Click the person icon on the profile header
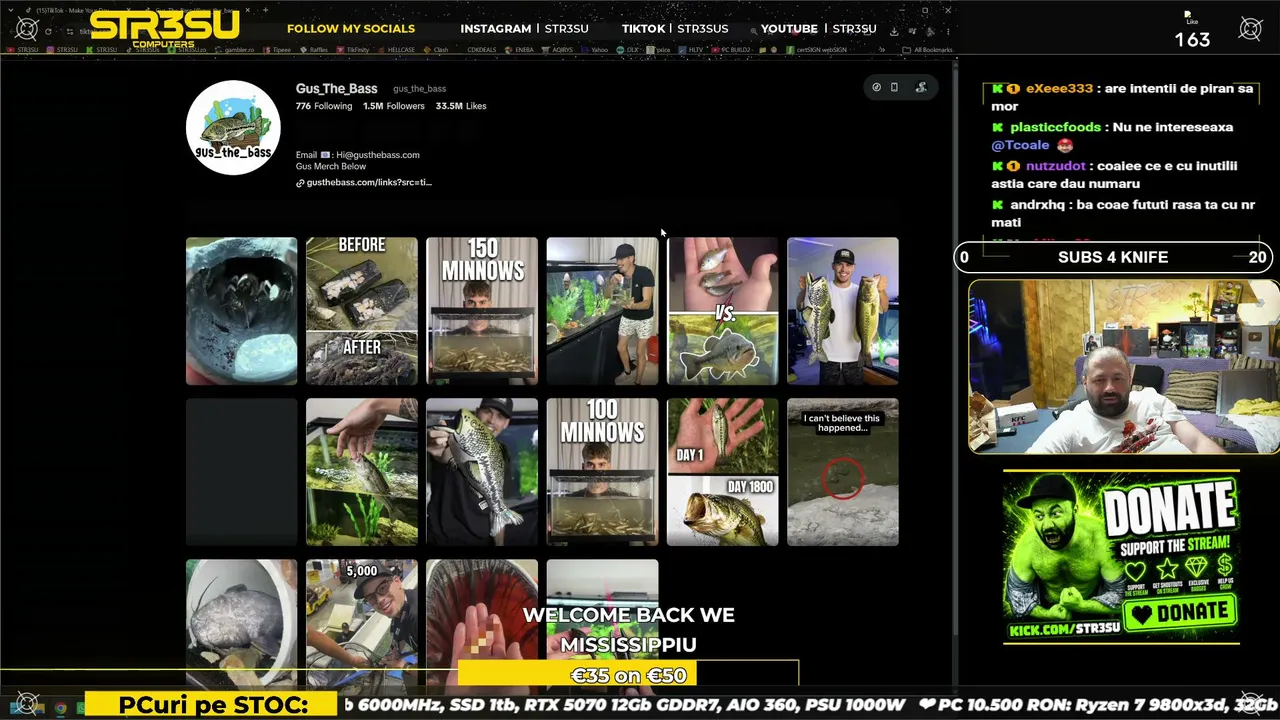 (921, 87)
